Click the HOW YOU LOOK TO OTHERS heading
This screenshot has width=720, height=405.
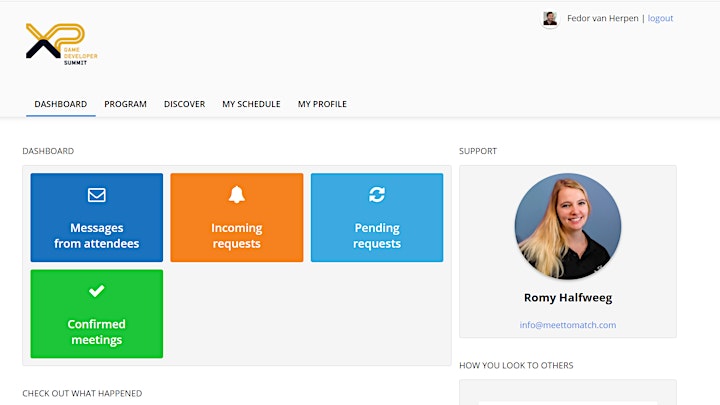pos(516,366)
